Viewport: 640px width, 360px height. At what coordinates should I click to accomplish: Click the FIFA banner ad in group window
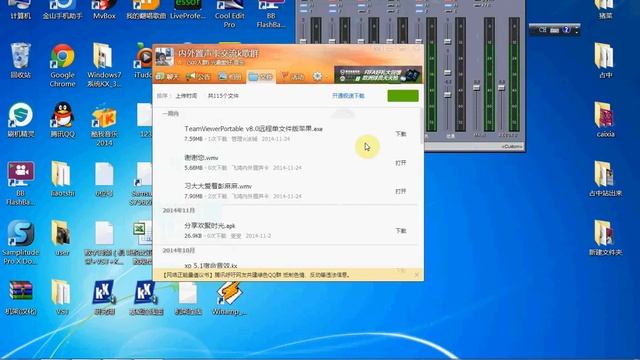(378, 75)
